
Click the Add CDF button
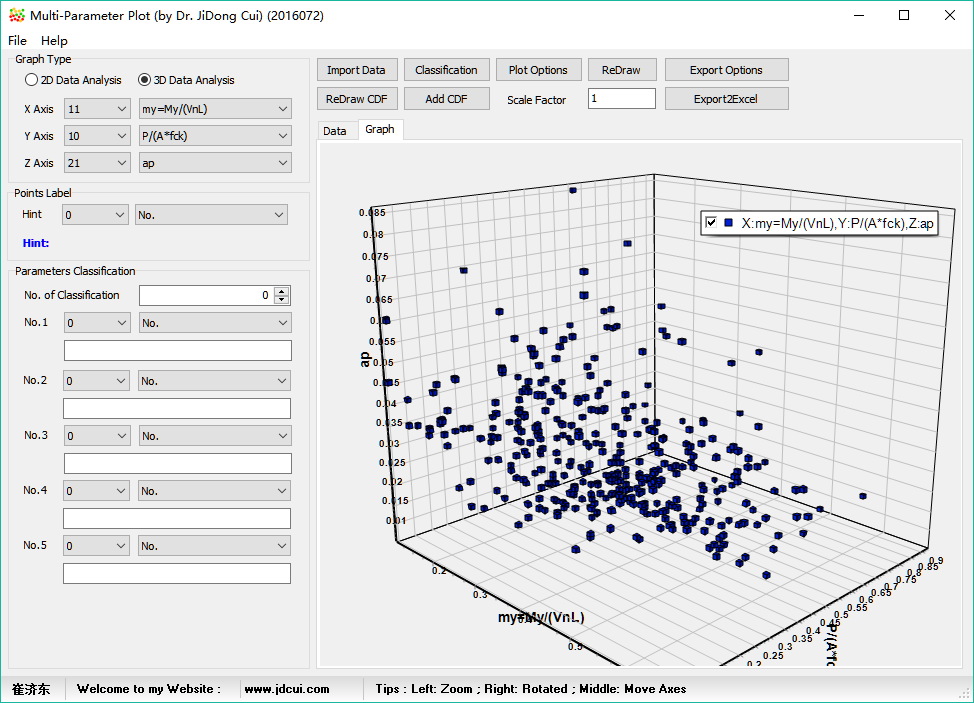447,99
